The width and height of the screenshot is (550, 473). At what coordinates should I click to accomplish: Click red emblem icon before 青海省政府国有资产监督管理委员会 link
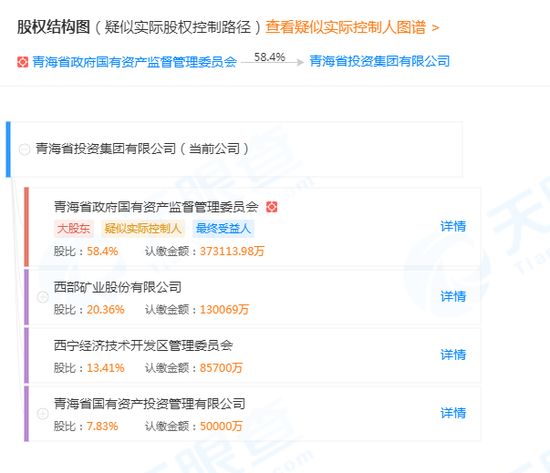pos(22,62)
